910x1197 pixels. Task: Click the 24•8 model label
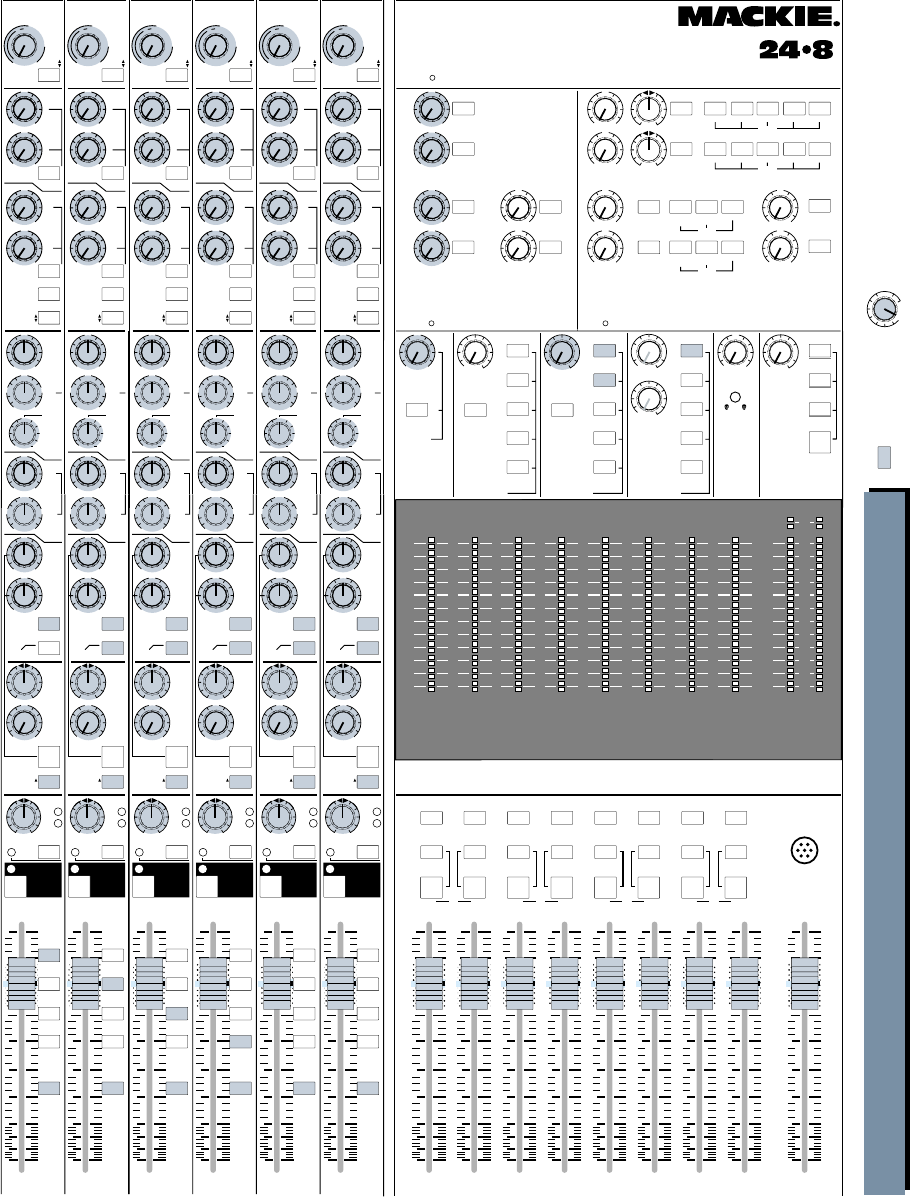click(x=795, y=50)
